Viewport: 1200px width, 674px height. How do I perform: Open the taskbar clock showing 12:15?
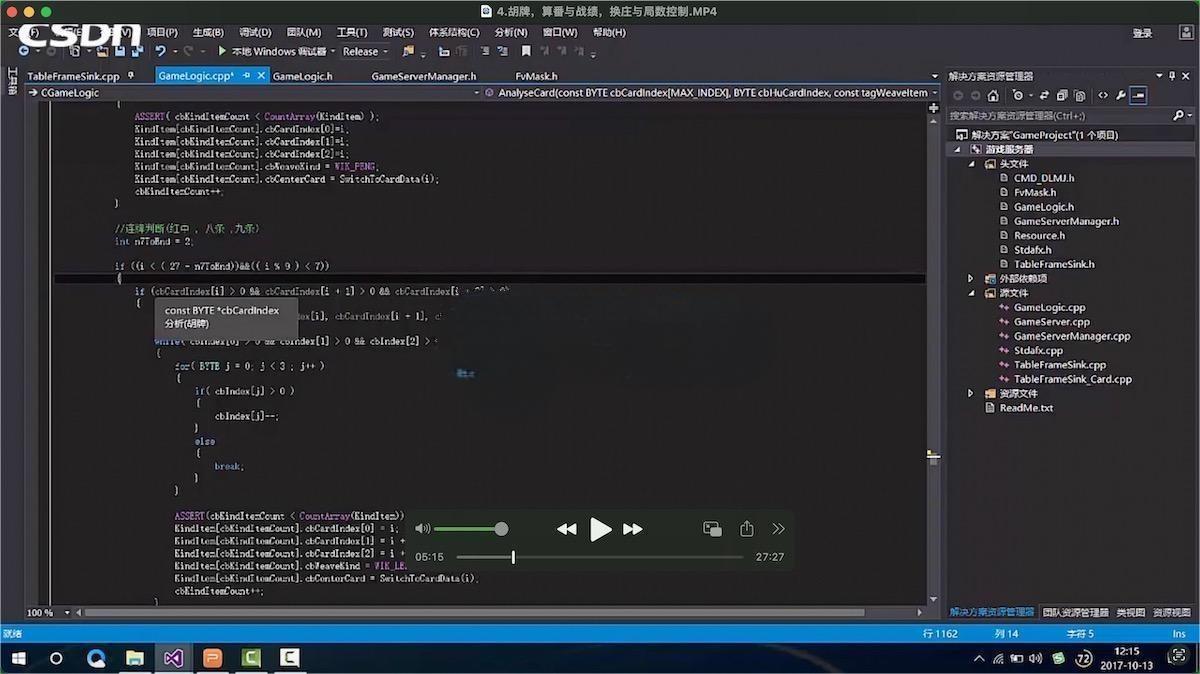coord(1127,658)
